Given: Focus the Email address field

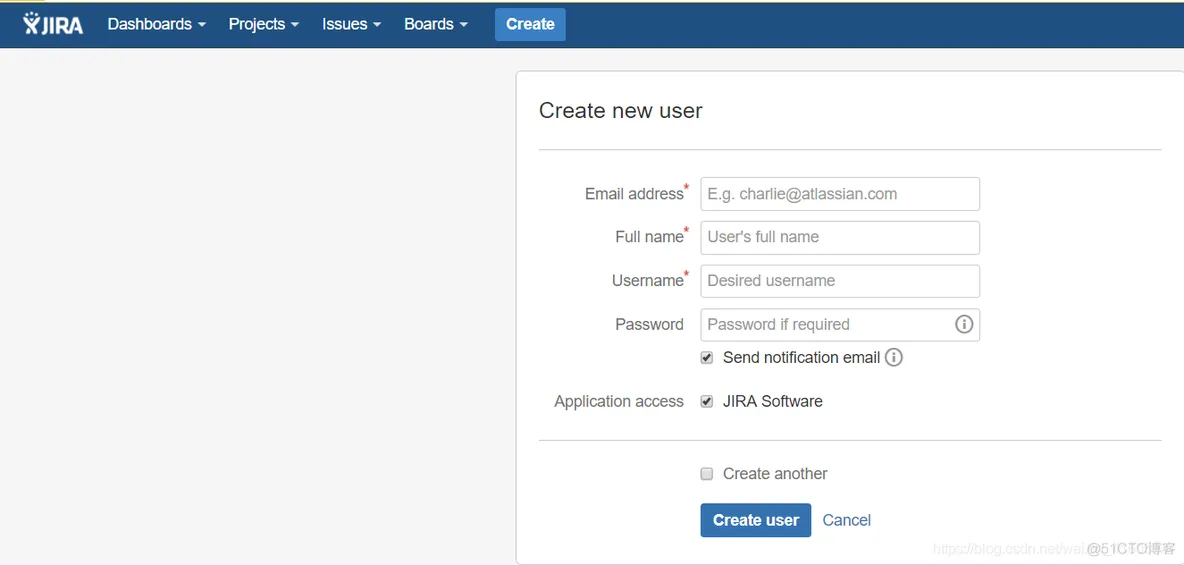Looking at the screenshot, I should (840, 194).
